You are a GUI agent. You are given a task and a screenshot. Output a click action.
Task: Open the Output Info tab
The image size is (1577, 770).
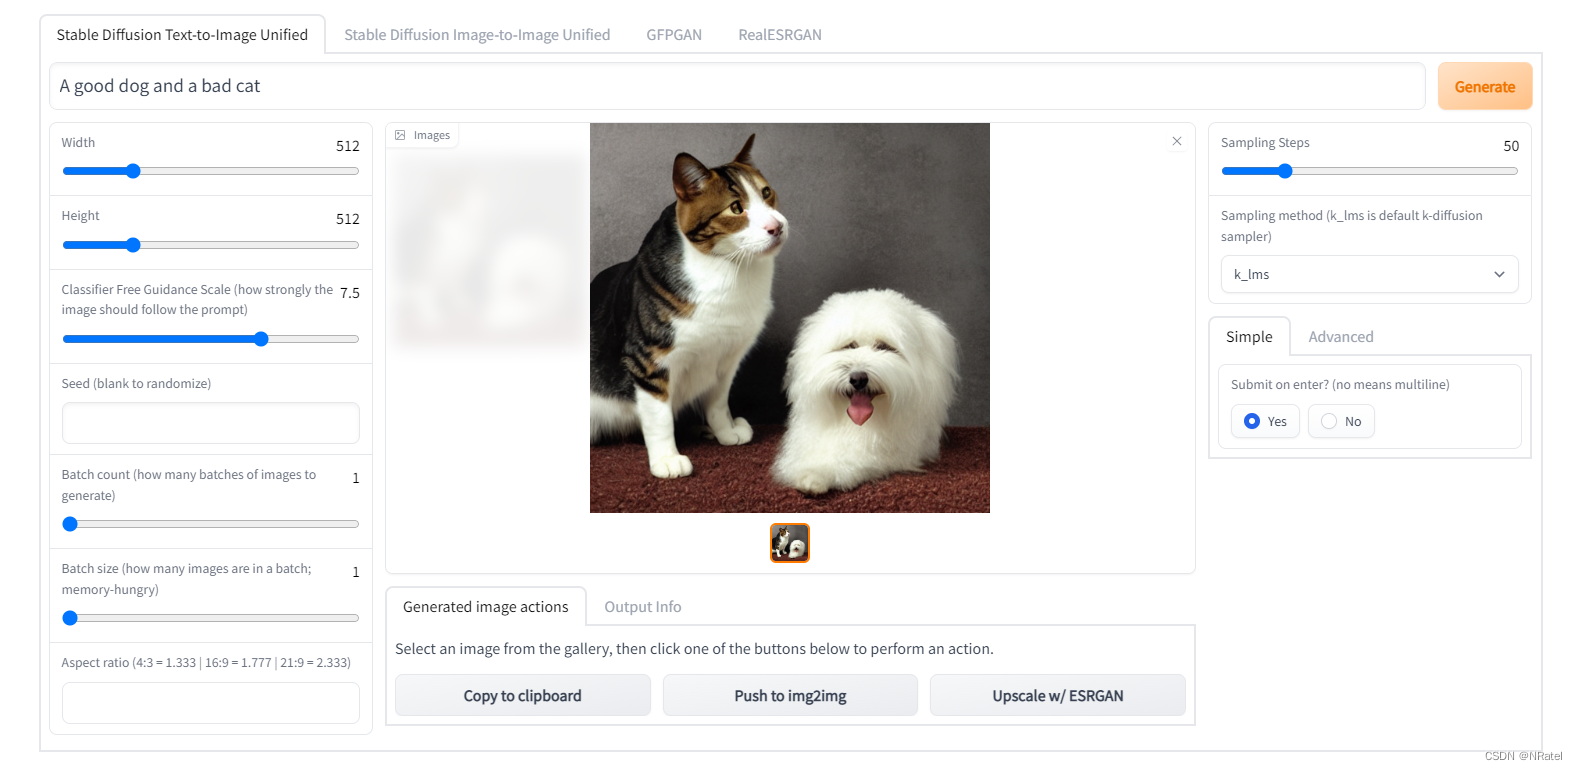(643, 607)
